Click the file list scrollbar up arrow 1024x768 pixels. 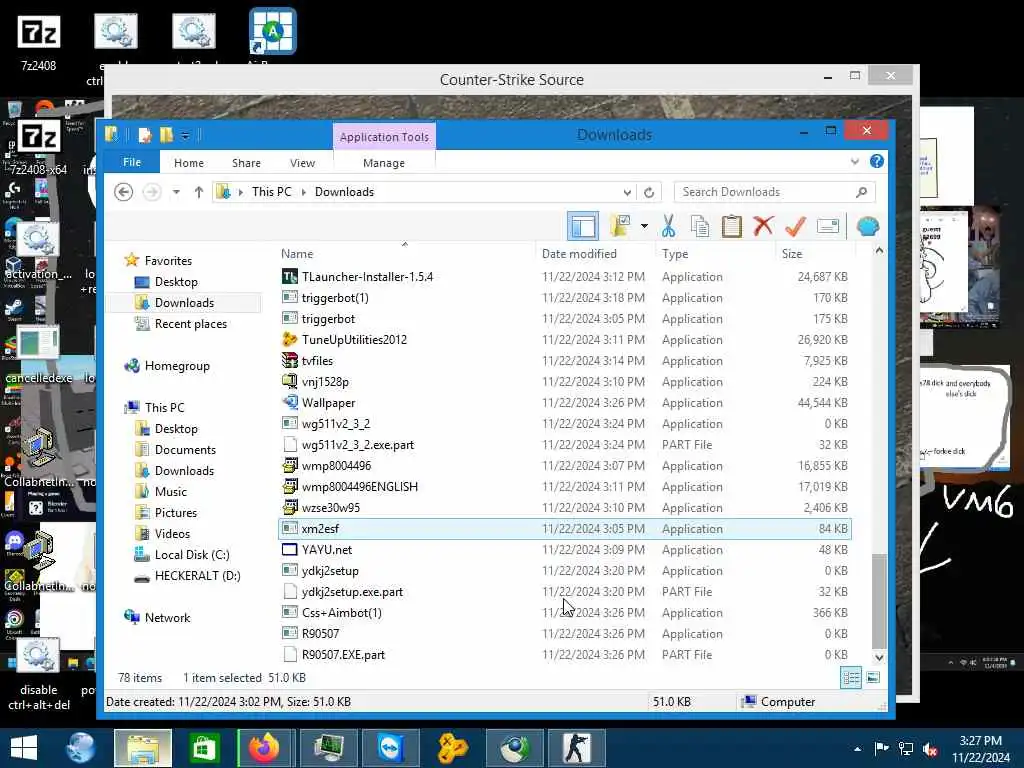(879, 251)
